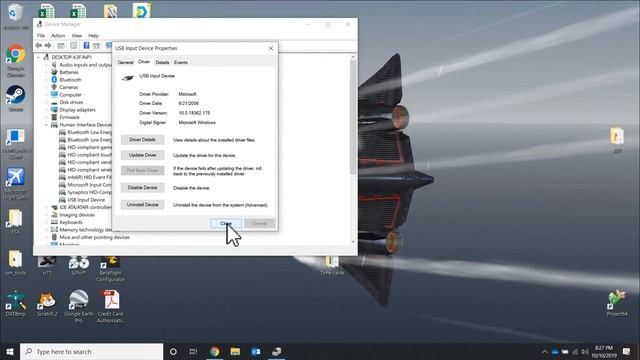Open the DXTBmp desktop shortcut
The image size is (640, 360).
pos(16,304)
